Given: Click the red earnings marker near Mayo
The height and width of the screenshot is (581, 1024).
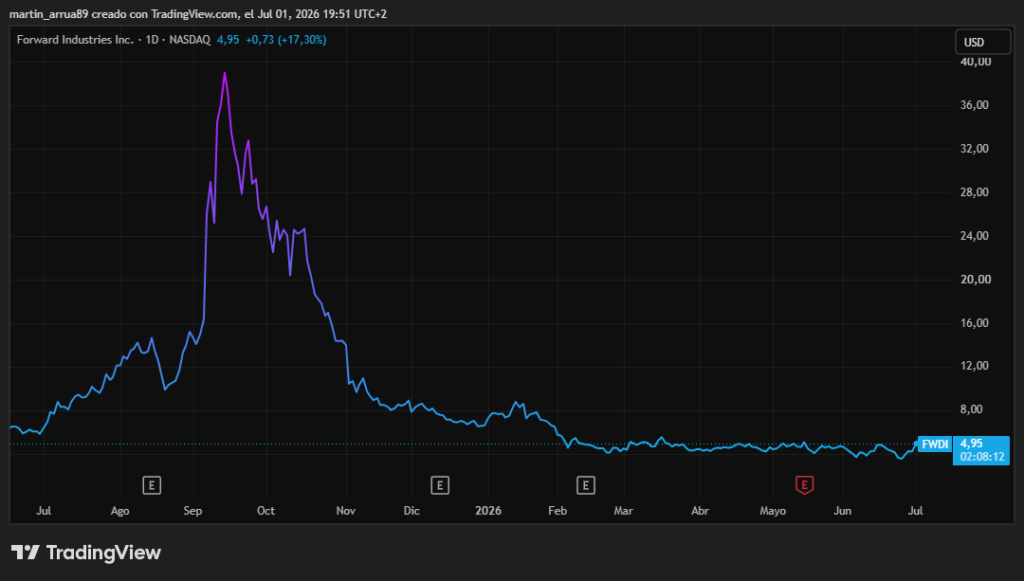Looking at the screenshot, I should coord(805,485).
